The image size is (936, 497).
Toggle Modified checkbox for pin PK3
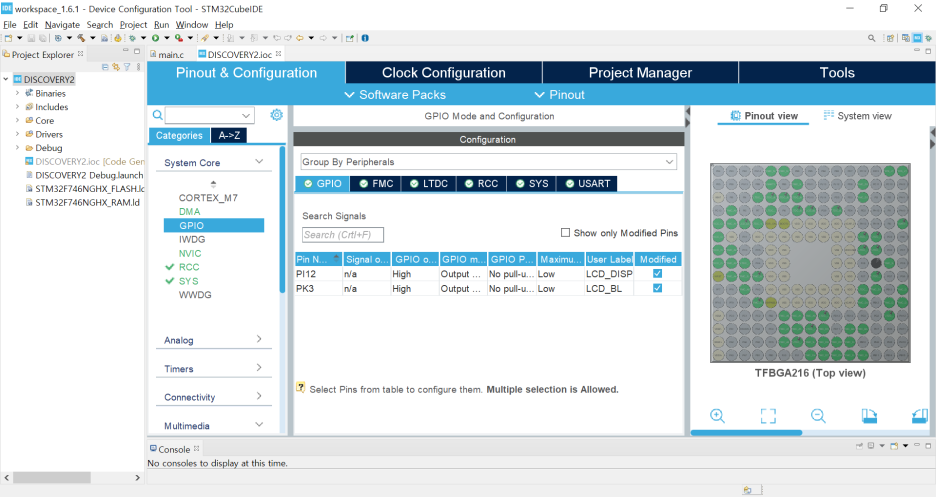657,288
